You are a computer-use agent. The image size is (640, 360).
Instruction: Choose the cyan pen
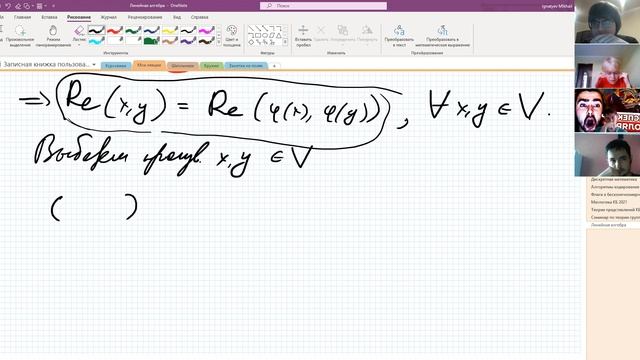point(97,40)
